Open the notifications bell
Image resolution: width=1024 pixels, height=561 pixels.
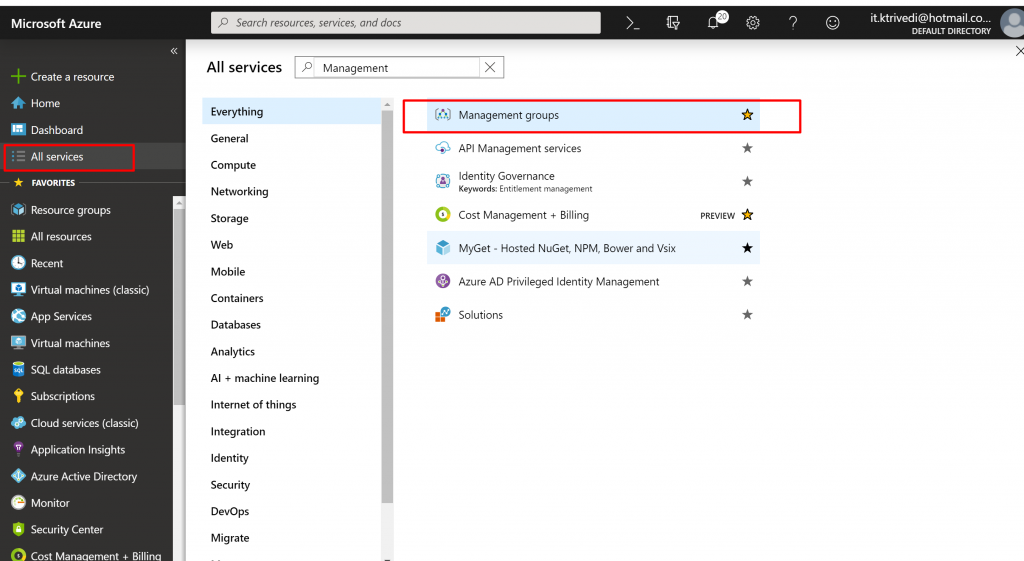pyautogui.click(x=714, y=24)
